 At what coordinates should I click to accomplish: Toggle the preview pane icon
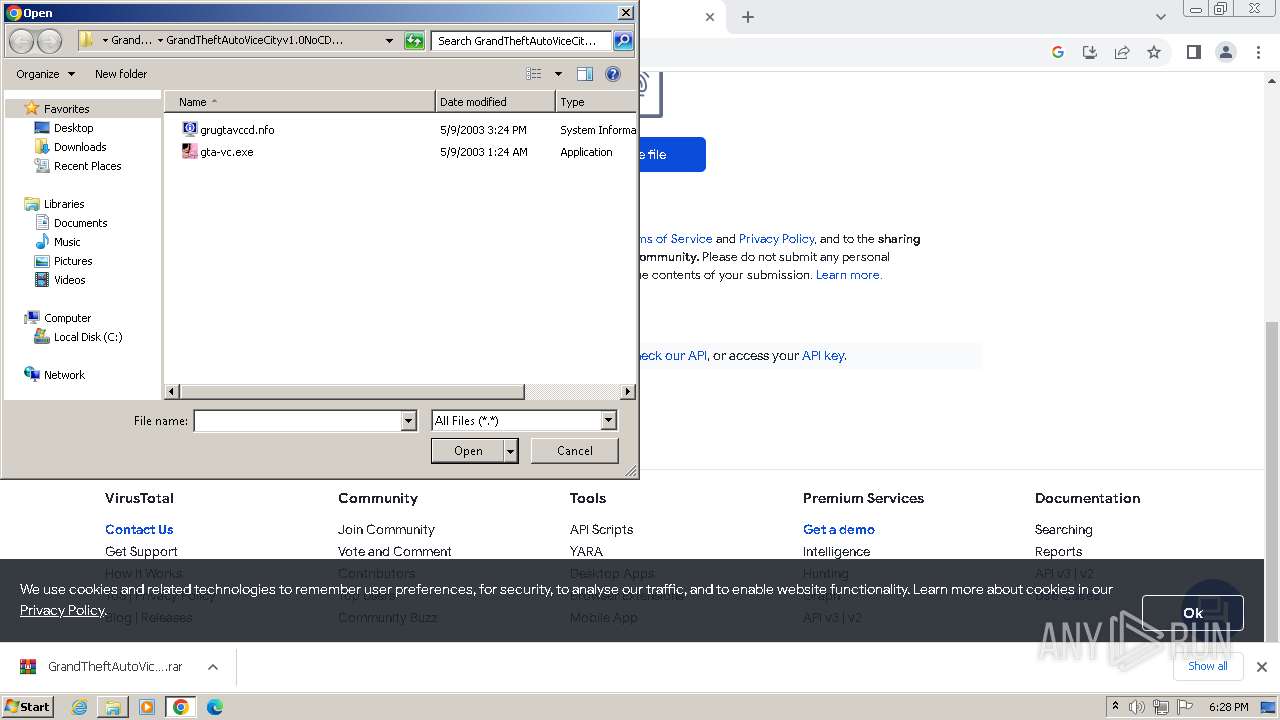pyautogui.click(x=585, y=74)
